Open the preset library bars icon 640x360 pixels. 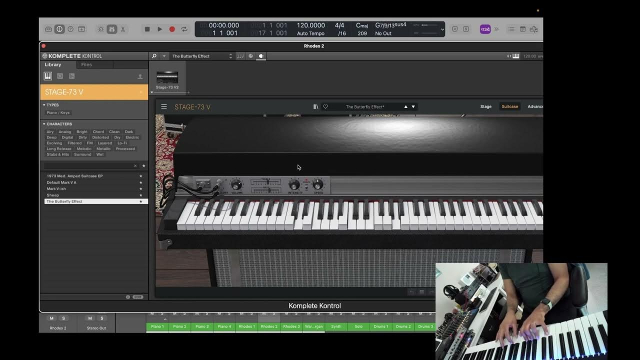tap(316, 107)
